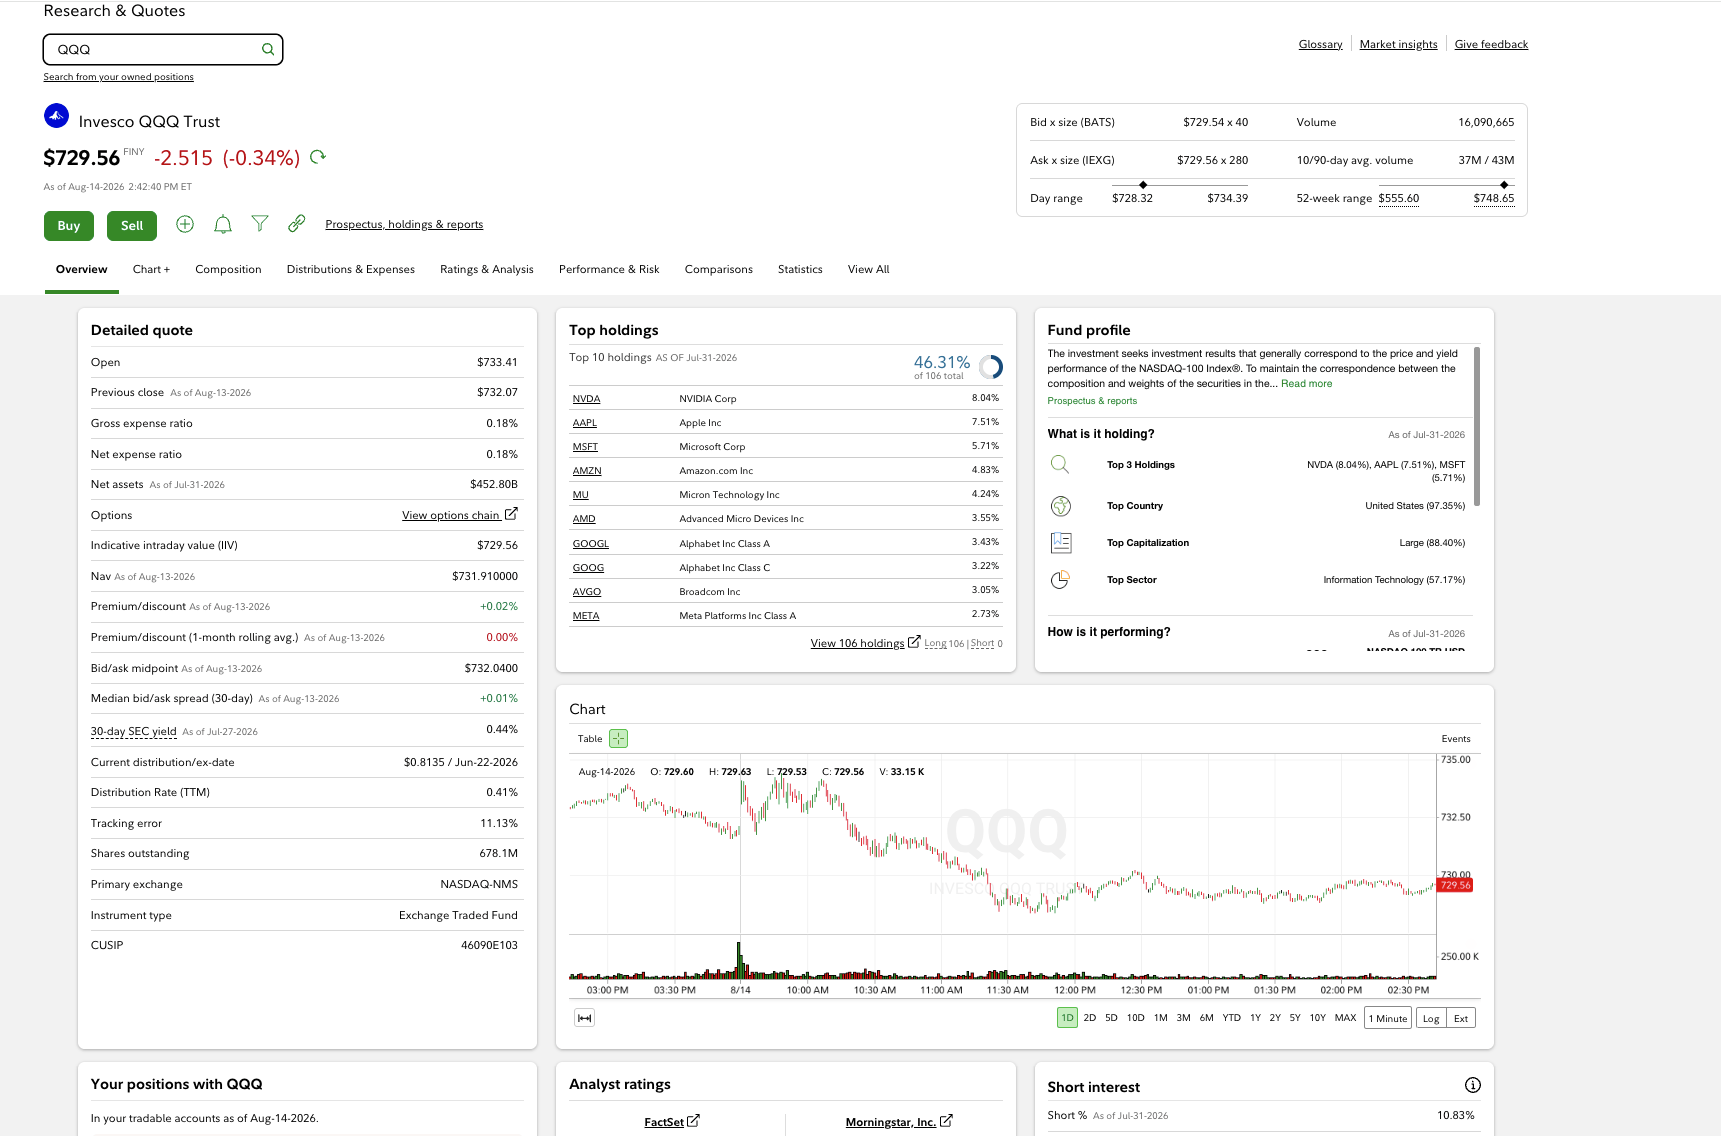Screen dimensions: 1721x1136
Task: Click the 52-week range marker
Action: (1504, 185)
